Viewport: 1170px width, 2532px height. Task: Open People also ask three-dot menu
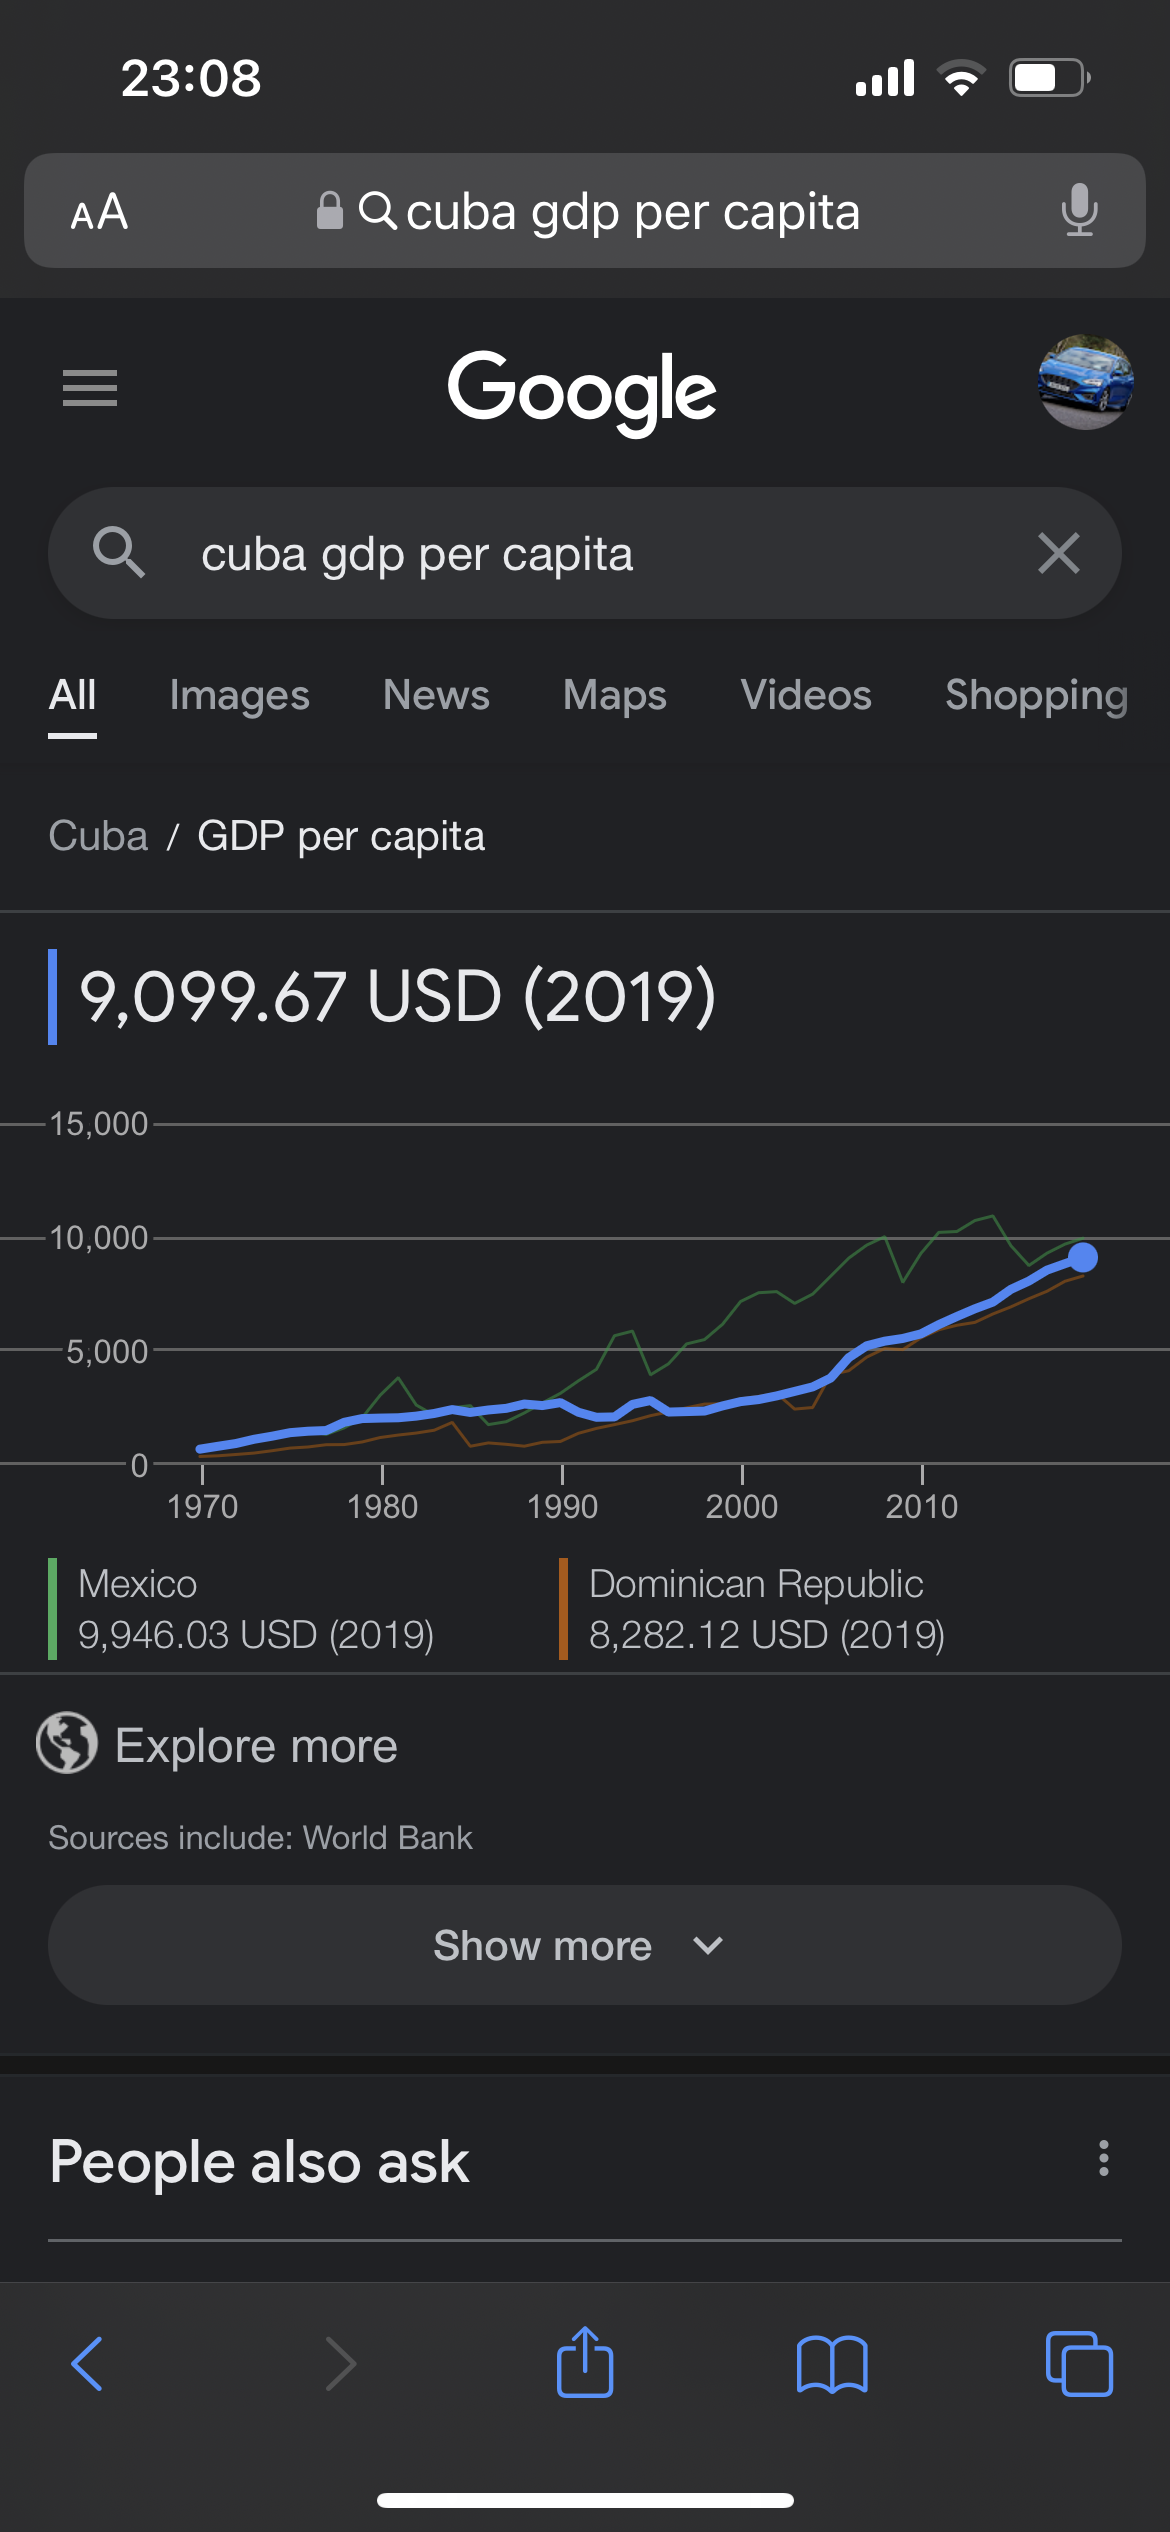(x=1103, y=2159)
